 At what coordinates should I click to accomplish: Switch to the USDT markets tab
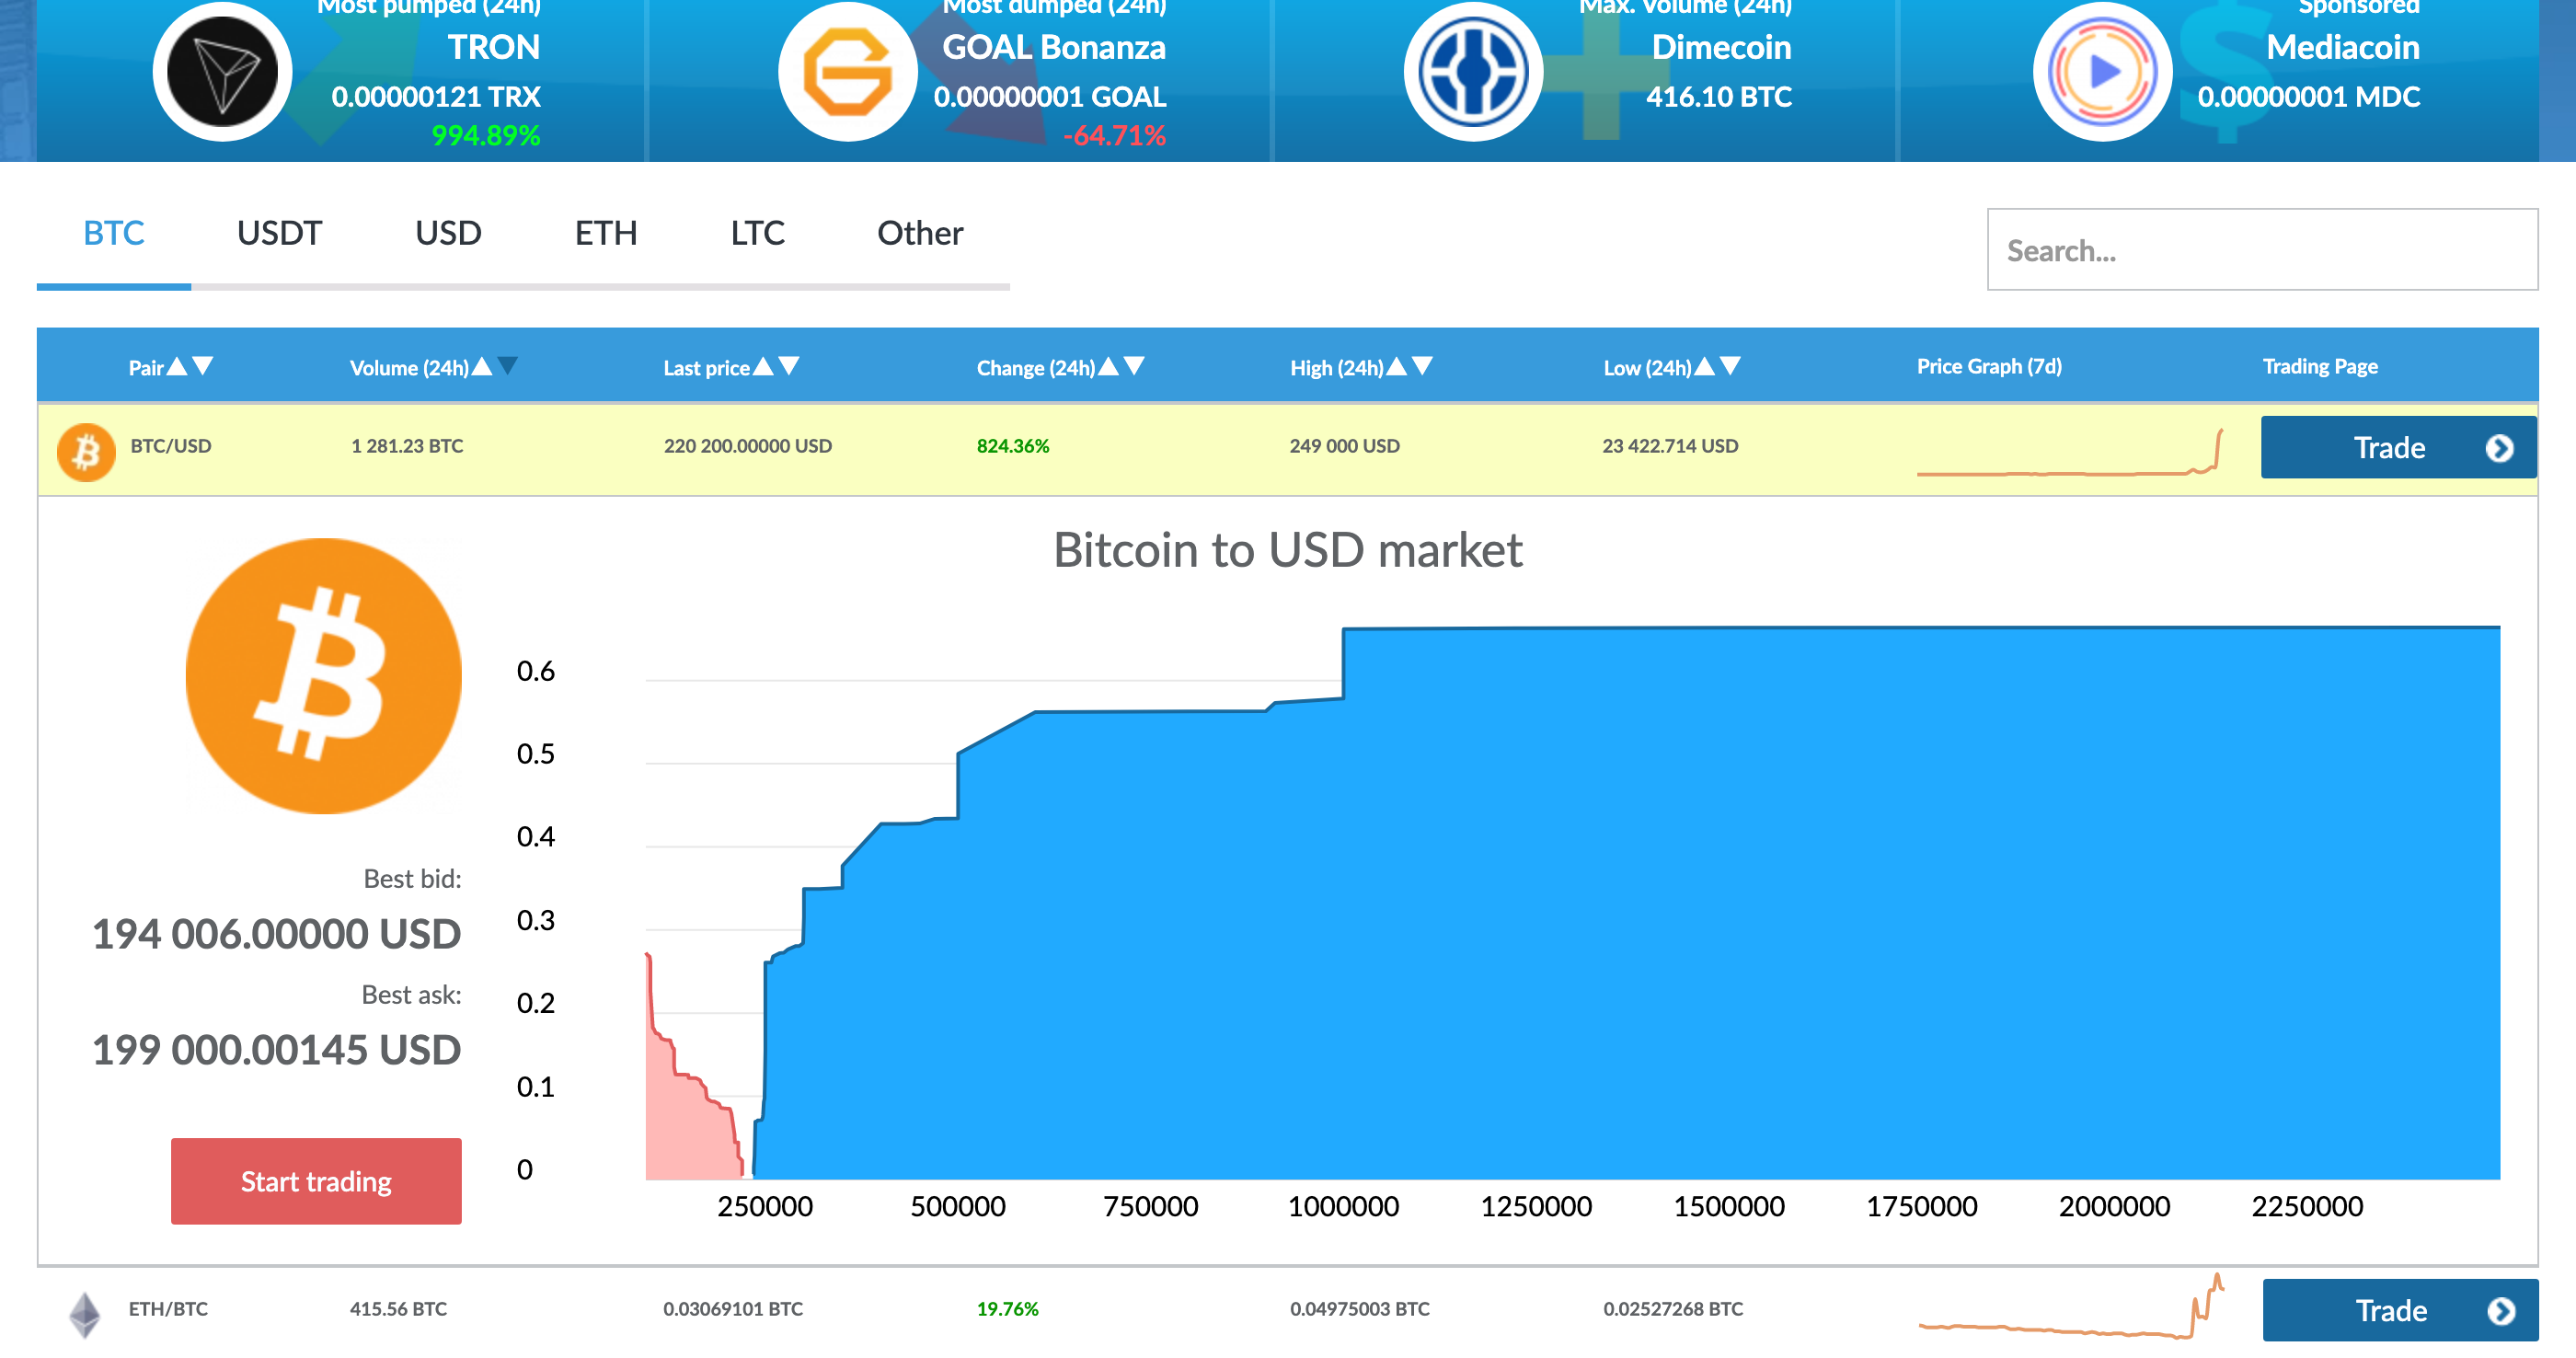(x=279, y=233)
